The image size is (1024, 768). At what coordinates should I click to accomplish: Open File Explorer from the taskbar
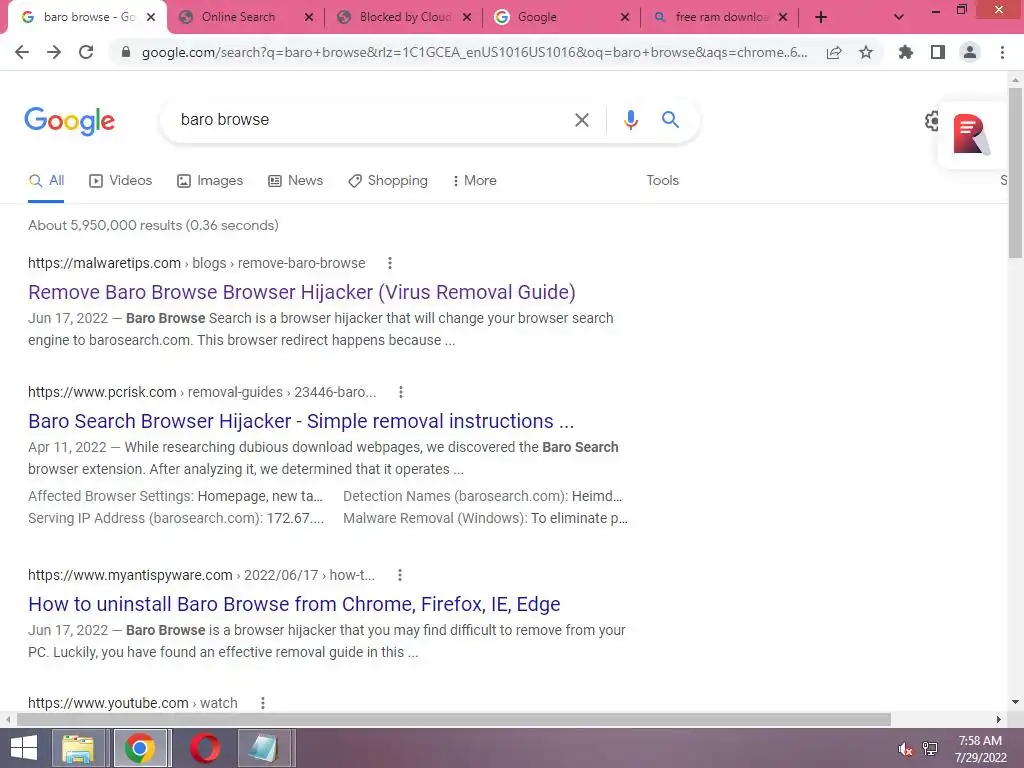pos(78,748)
